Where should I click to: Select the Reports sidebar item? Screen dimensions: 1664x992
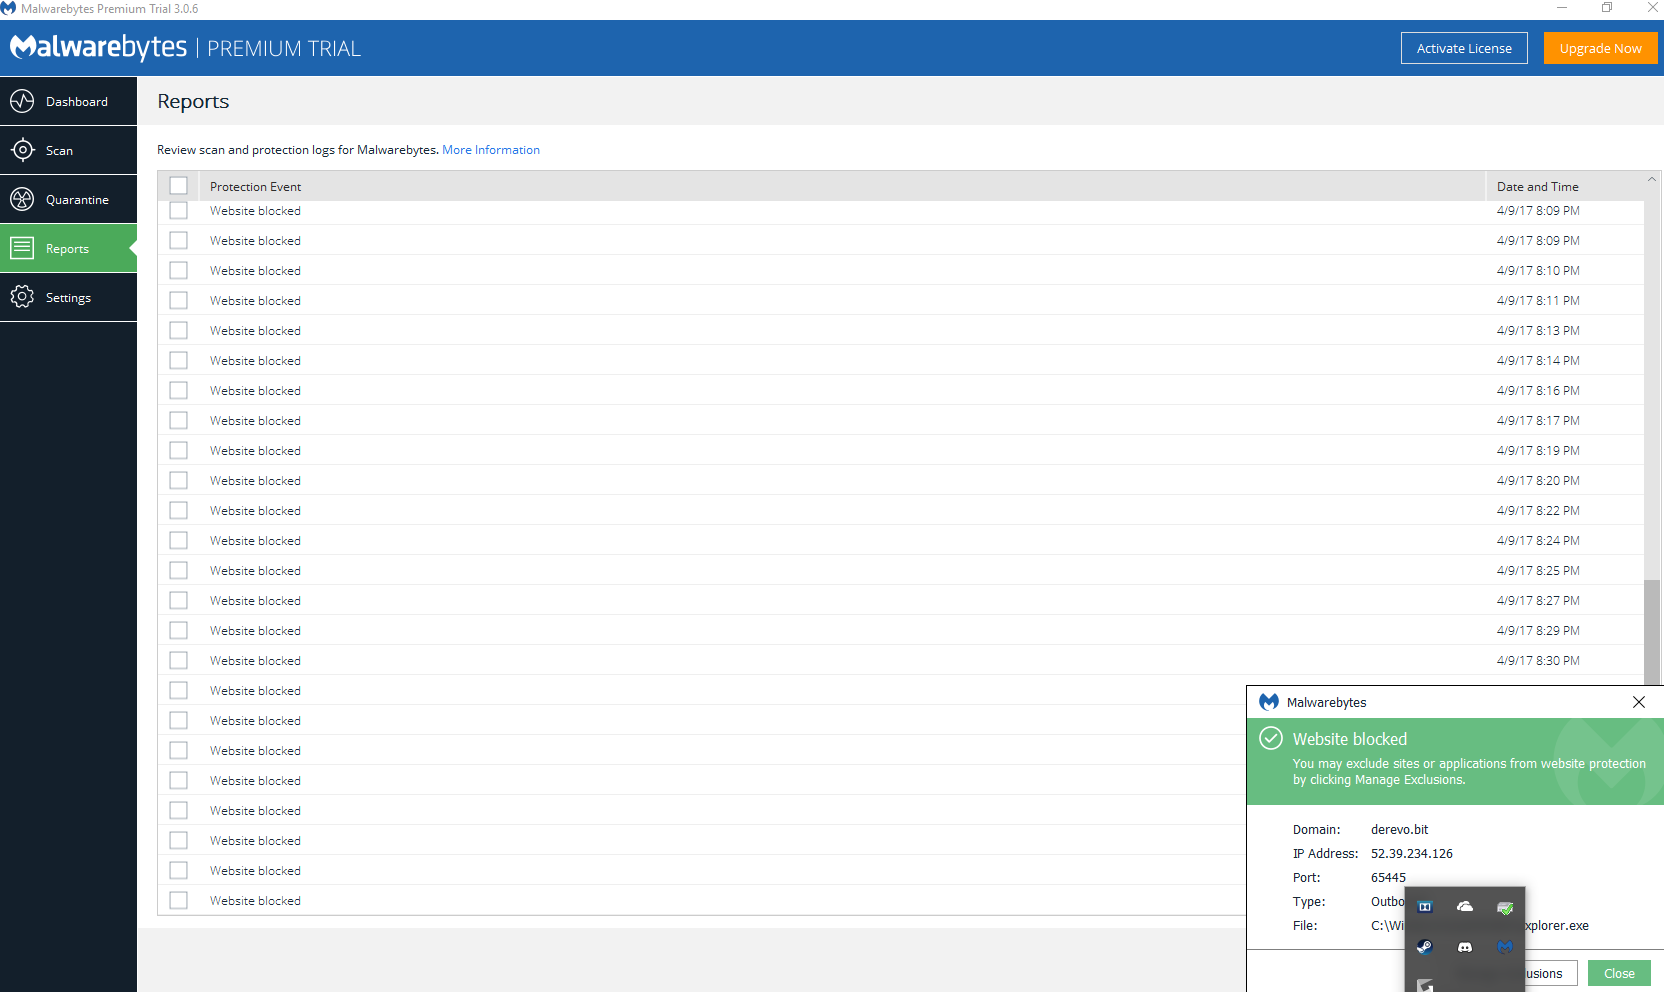point(68,248)
